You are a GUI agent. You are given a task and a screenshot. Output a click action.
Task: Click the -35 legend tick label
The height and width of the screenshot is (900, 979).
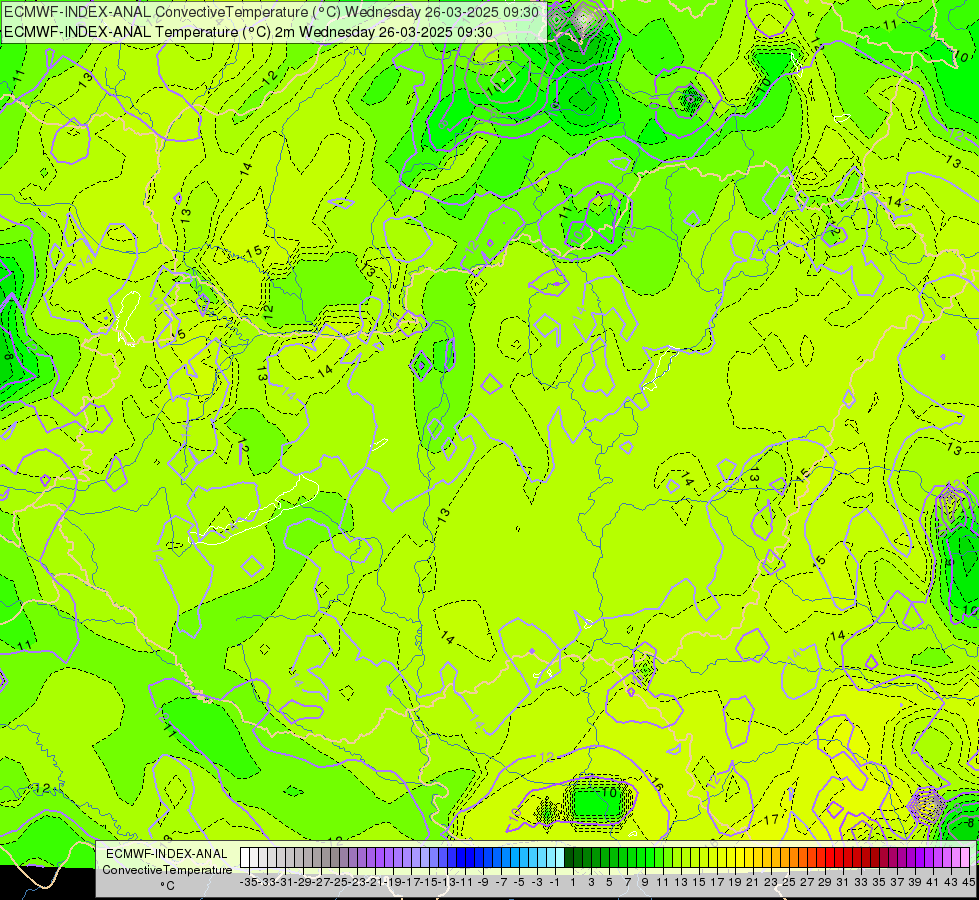click(x=248, y=883)
